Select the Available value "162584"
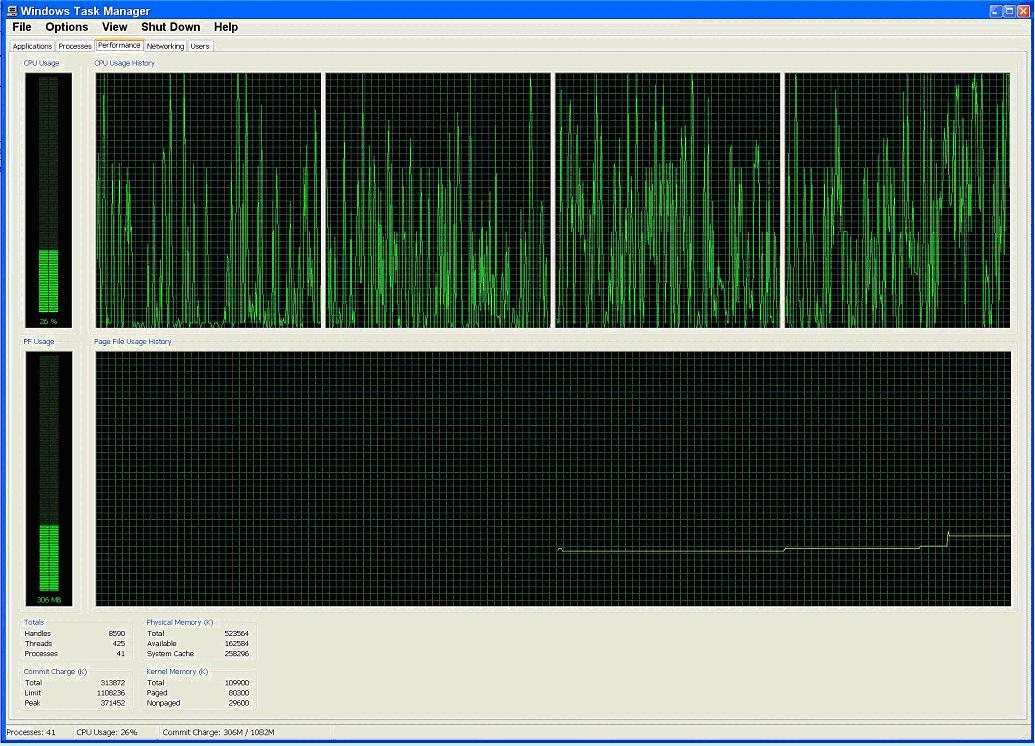The width and height of the screenshot is (1035, 746). 236,644
